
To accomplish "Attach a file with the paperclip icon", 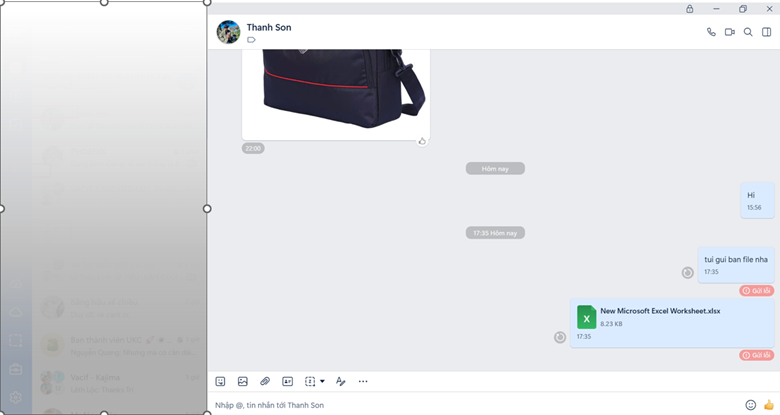I will (265, 381).
